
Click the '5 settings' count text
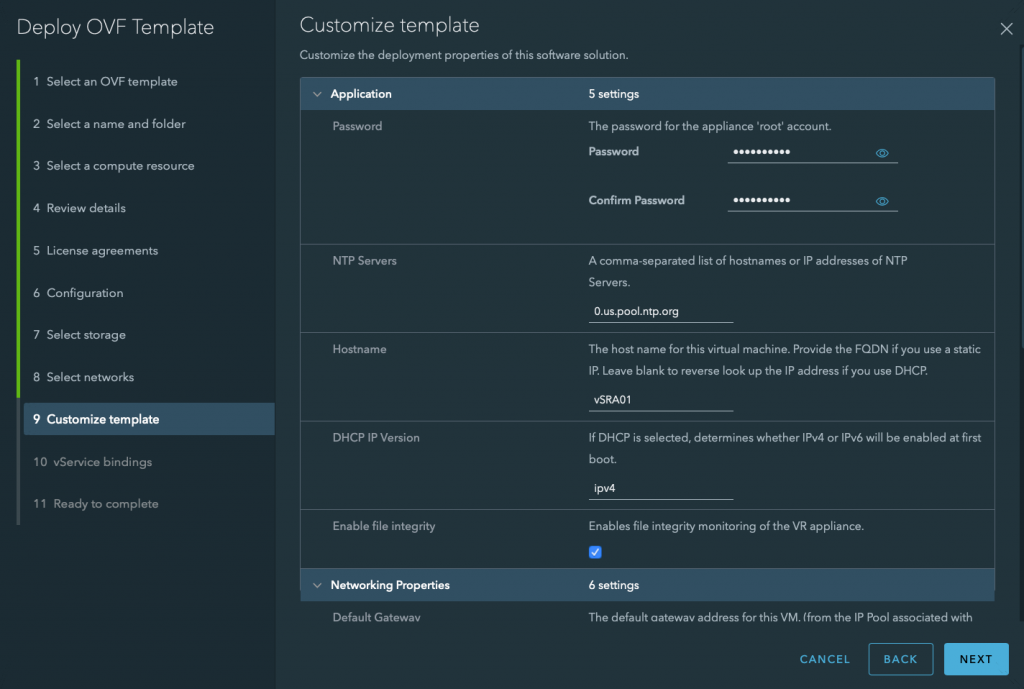pos(613,94)
